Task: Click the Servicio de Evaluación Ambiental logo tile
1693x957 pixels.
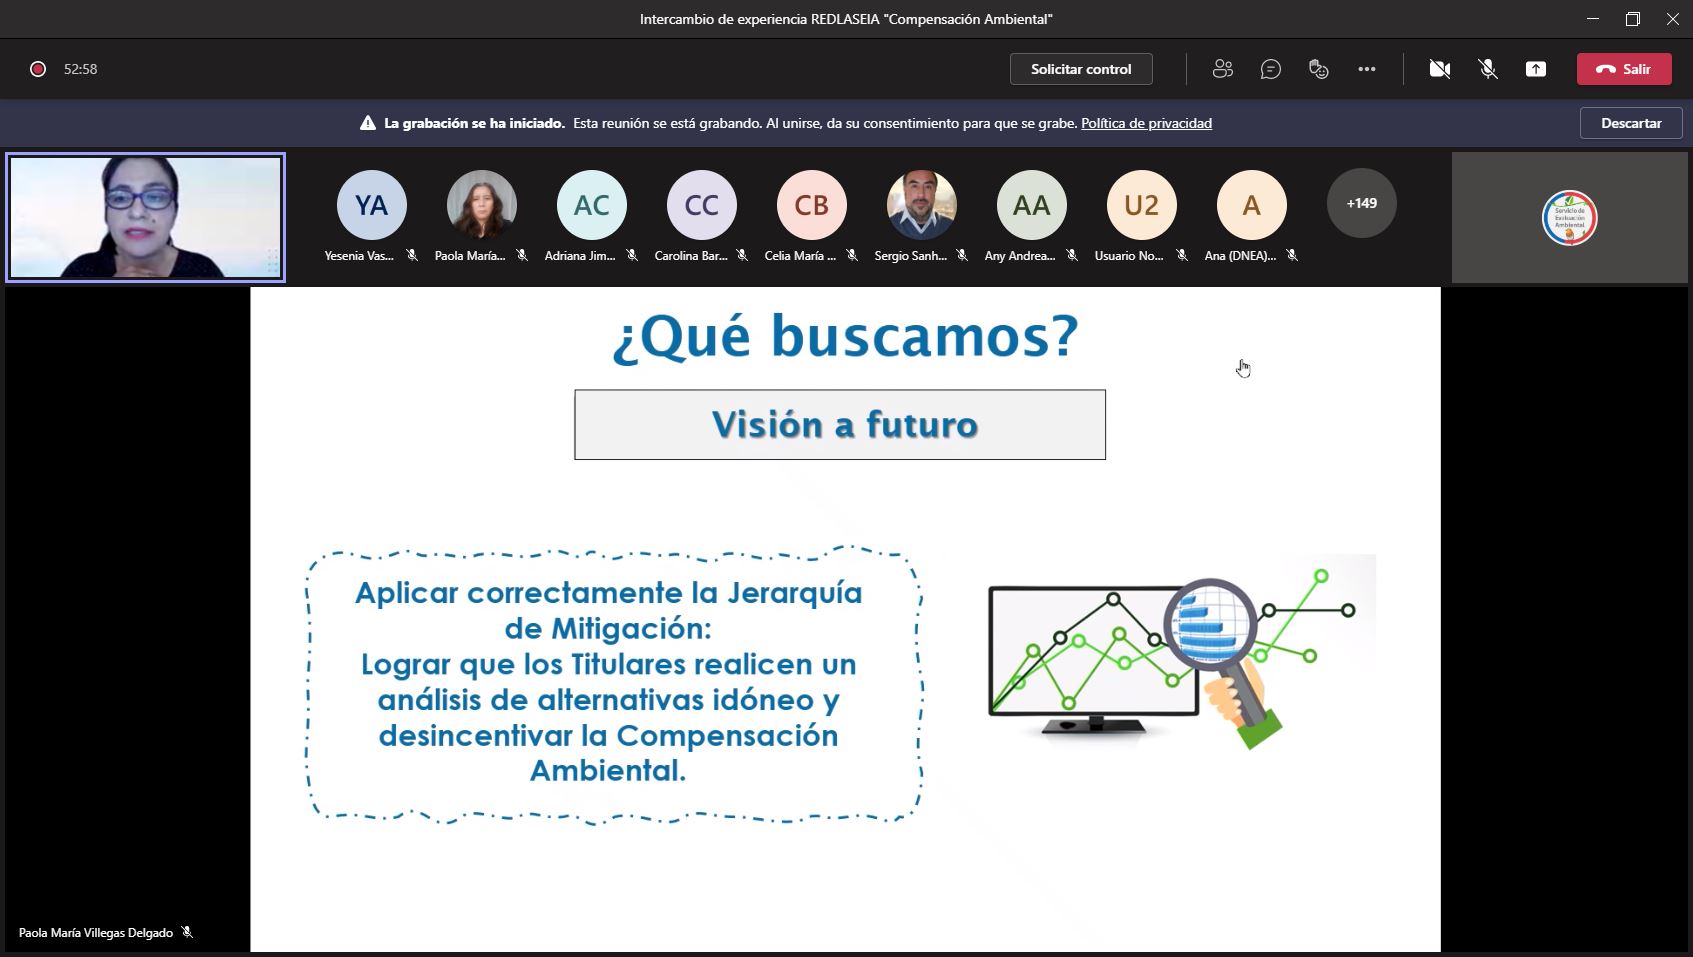Action: pyautogui.click(x=1569, y=218)
